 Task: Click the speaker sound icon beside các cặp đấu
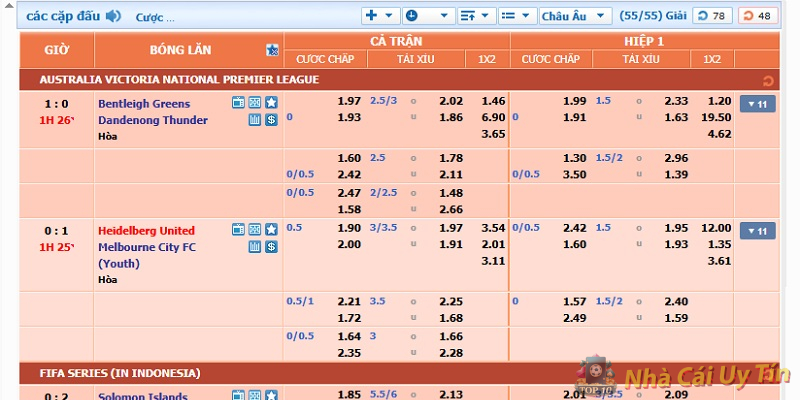[x=113, y=16]
